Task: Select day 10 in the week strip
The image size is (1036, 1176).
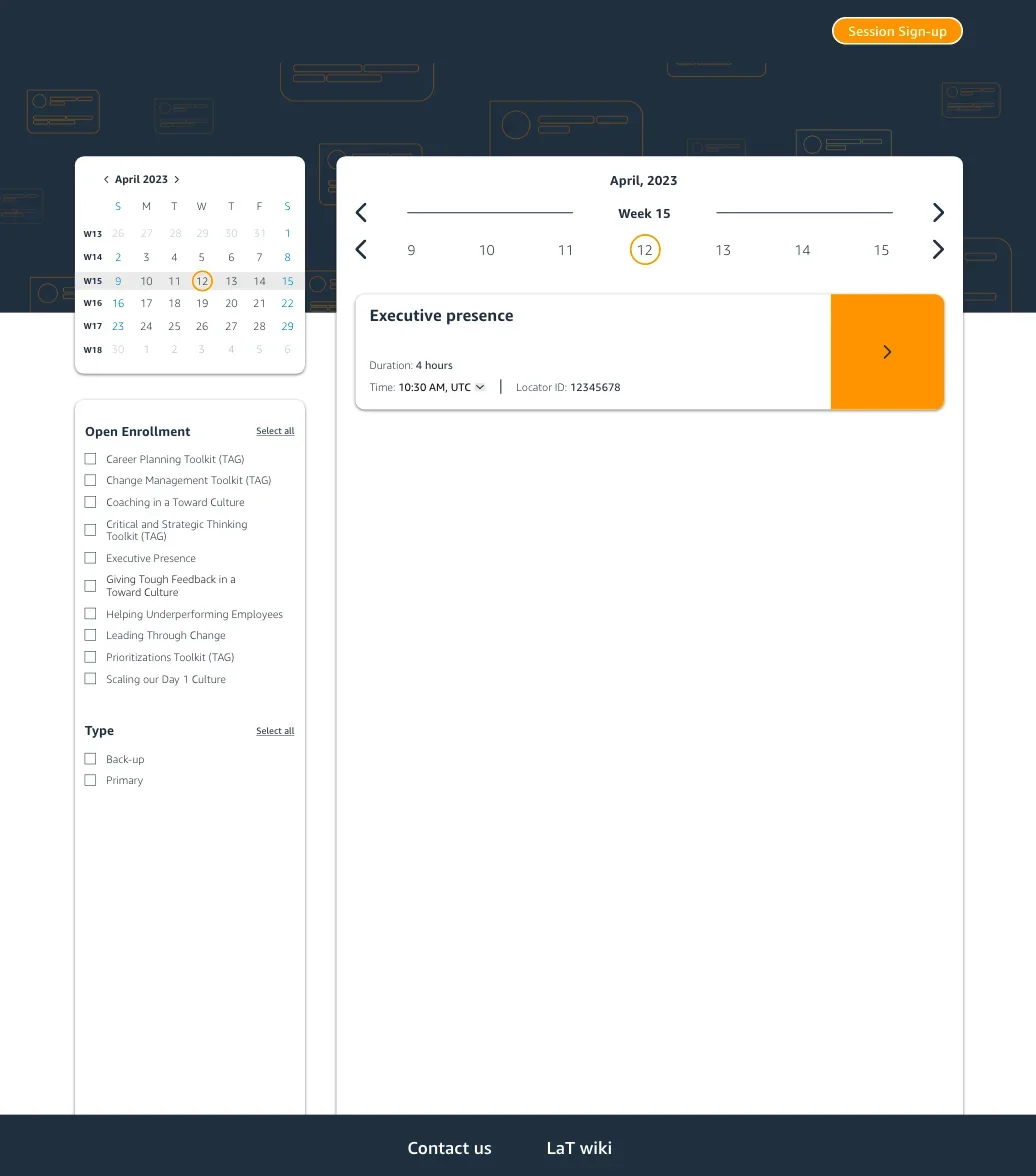Action: (487, 250)
